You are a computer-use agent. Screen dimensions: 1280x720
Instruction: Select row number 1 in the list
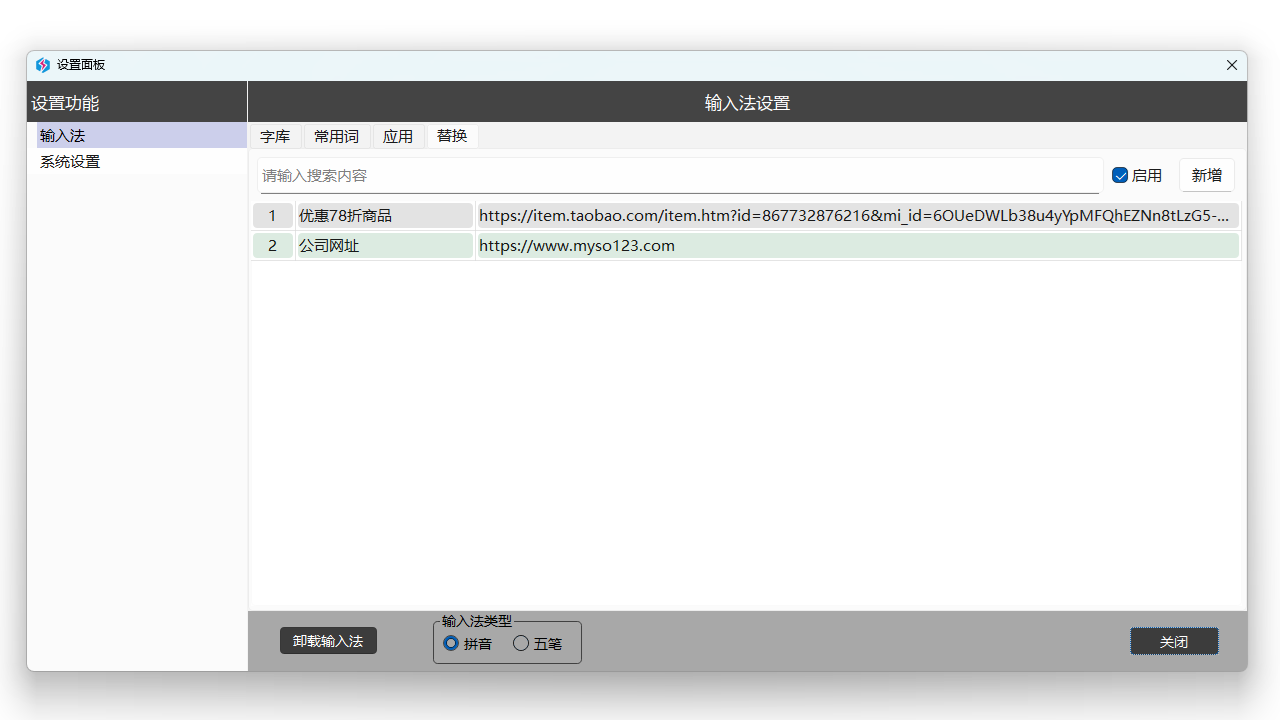pos(272,215)
